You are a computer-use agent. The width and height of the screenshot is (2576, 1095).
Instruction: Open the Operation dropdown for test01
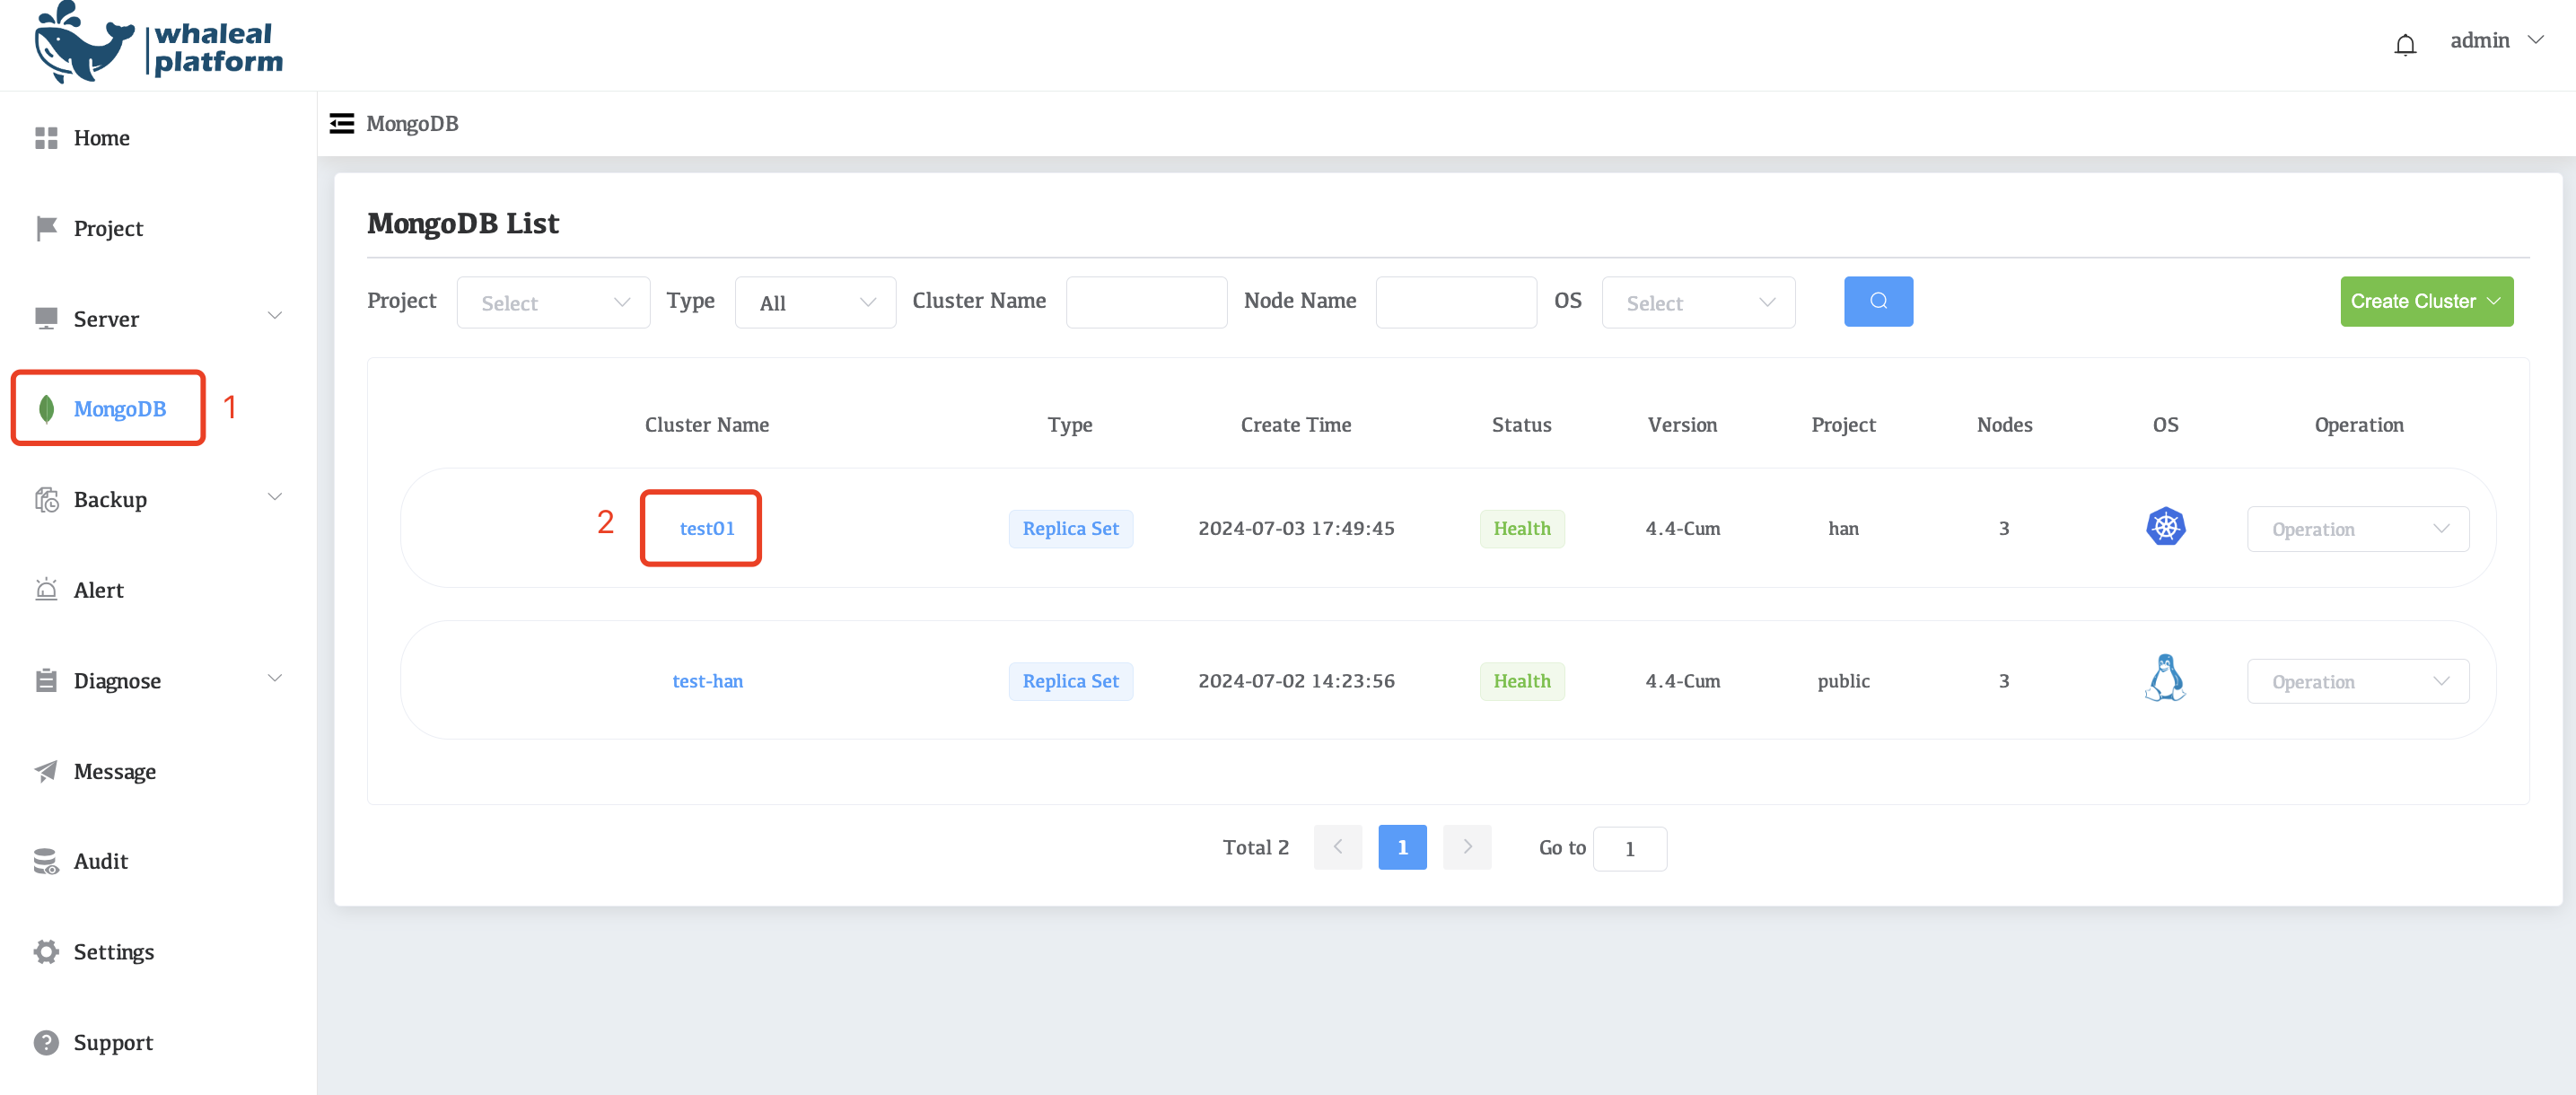pos(2357,528)
